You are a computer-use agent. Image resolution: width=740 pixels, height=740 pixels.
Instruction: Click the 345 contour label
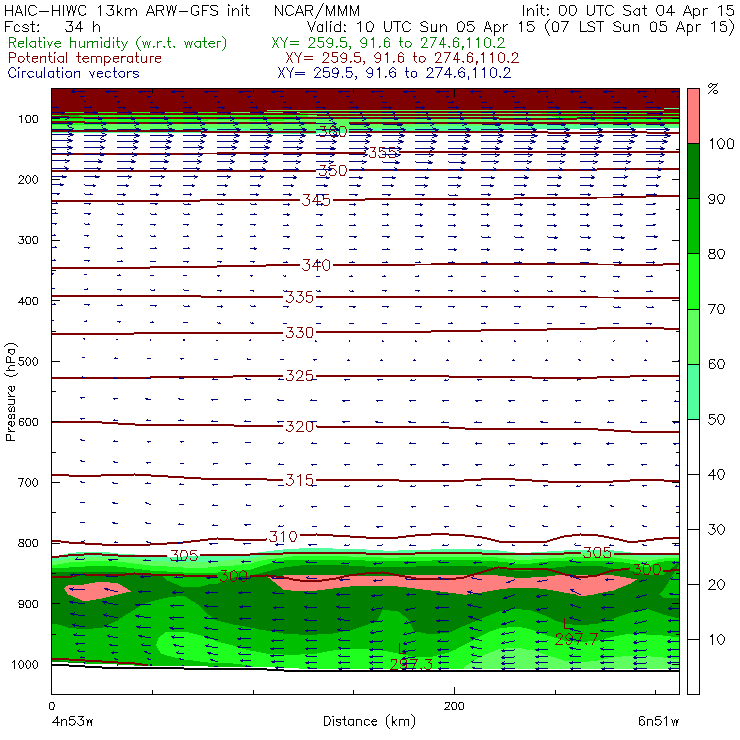tap(316, 200)
